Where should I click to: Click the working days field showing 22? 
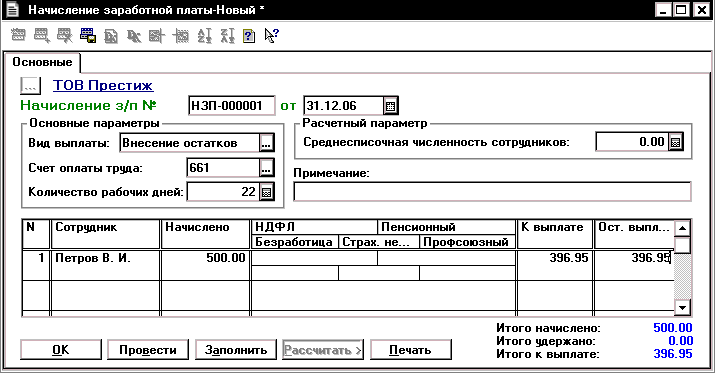pos(223,192)
